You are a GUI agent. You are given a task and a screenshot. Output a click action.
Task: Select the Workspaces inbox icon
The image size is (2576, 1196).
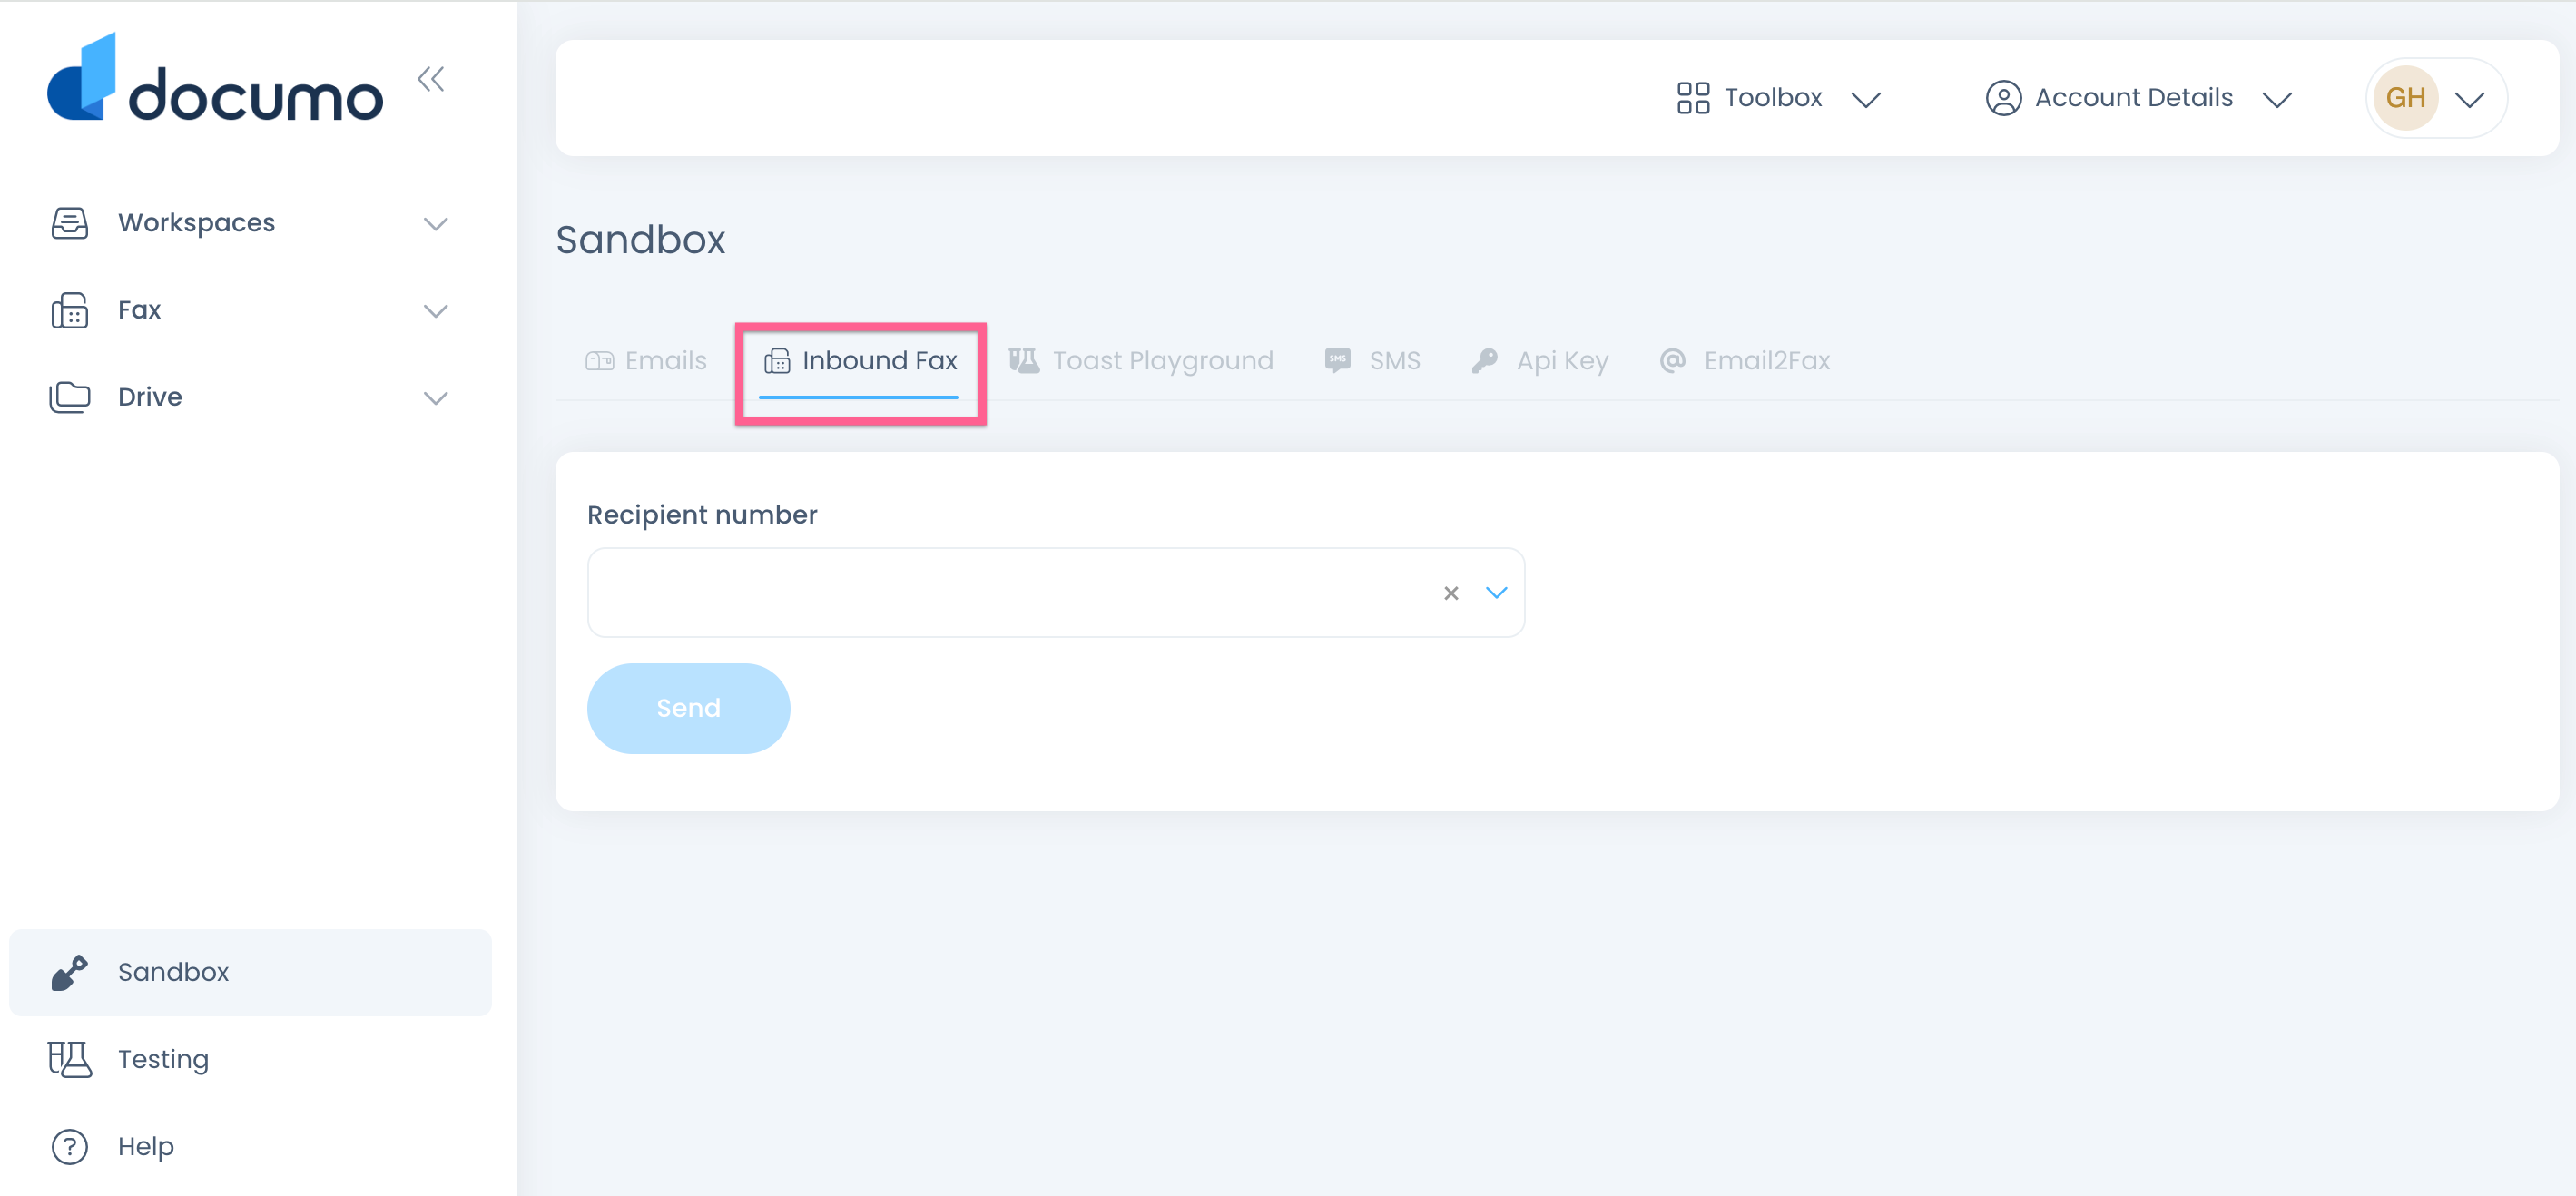pos(69,222)
